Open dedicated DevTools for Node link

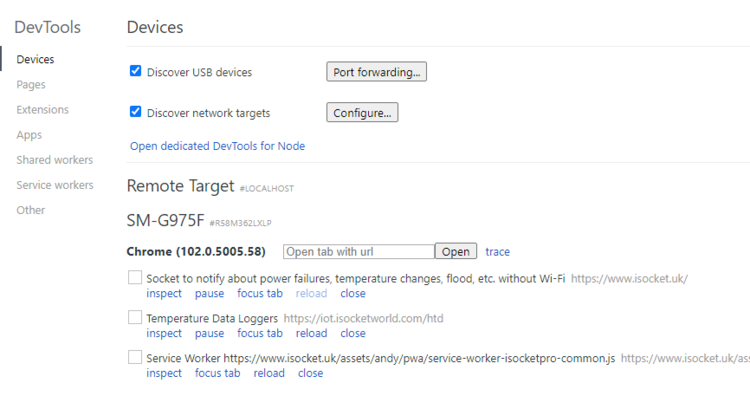pos(218,146)
